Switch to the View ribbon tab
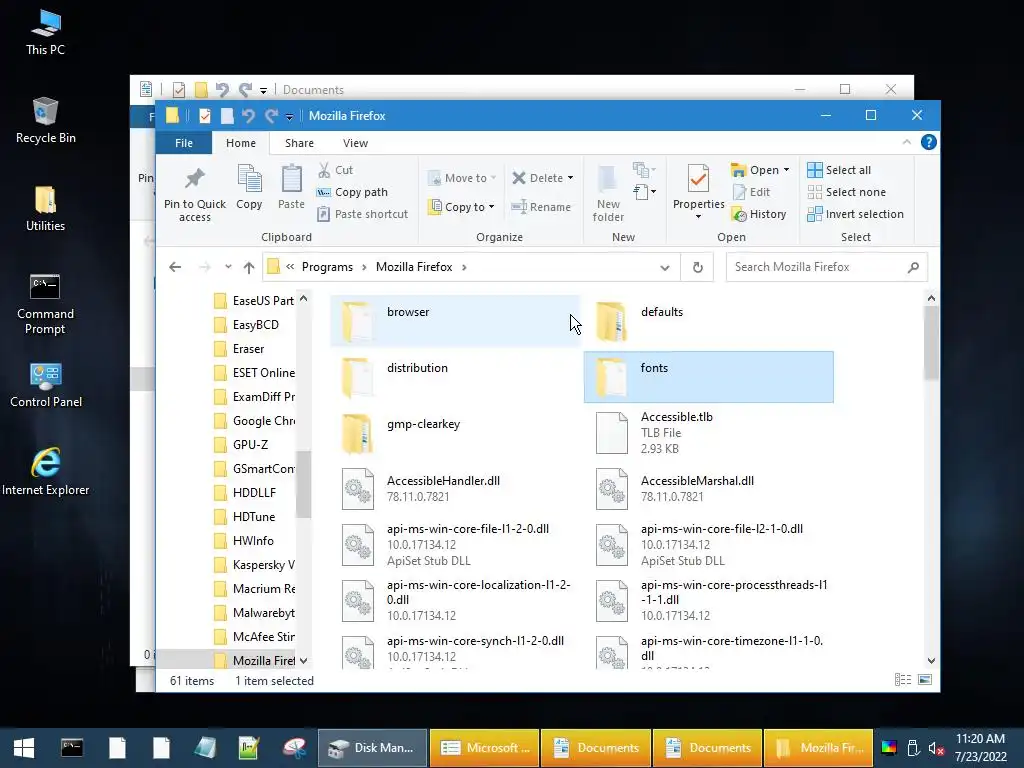 (x=355, y=143)
